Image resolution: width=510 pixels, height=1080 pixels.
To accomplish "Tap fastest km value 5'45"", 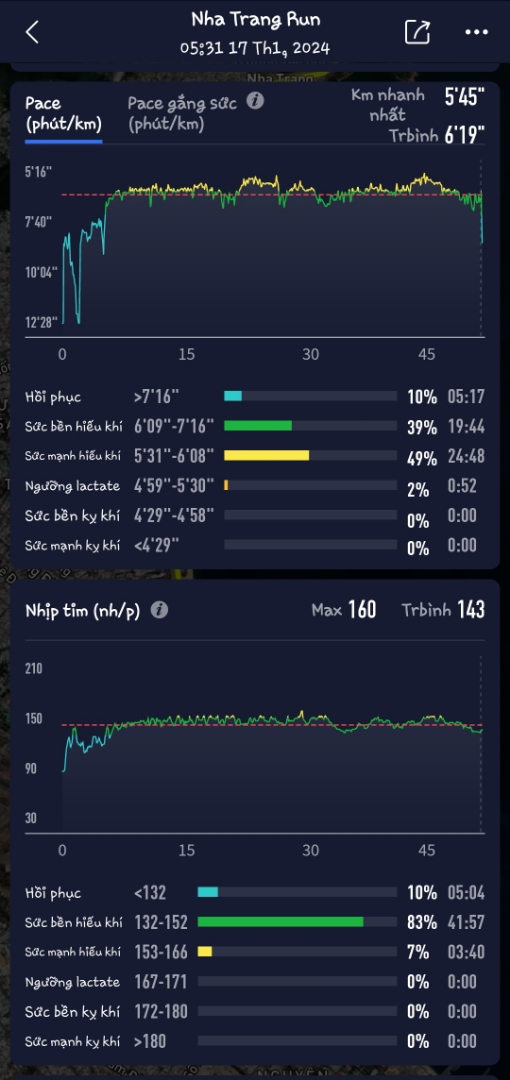I will click(465, 96).
